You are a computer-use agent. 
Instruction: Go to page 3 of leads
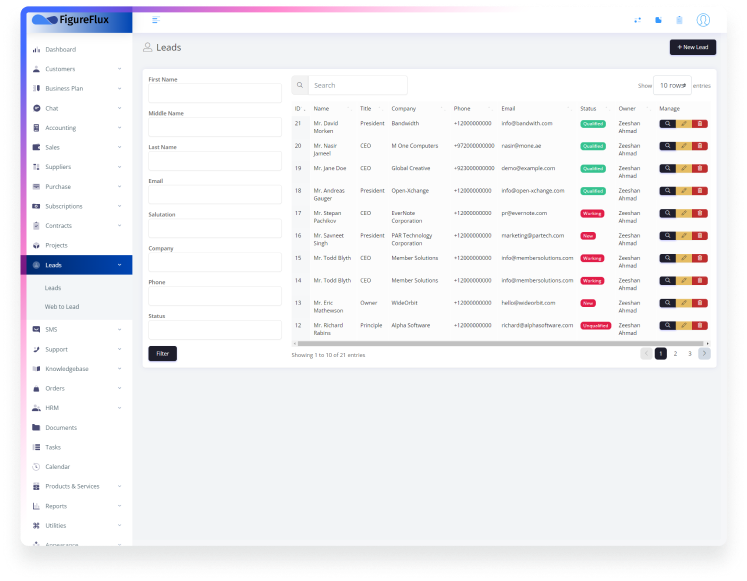click(x=689, y=353)
